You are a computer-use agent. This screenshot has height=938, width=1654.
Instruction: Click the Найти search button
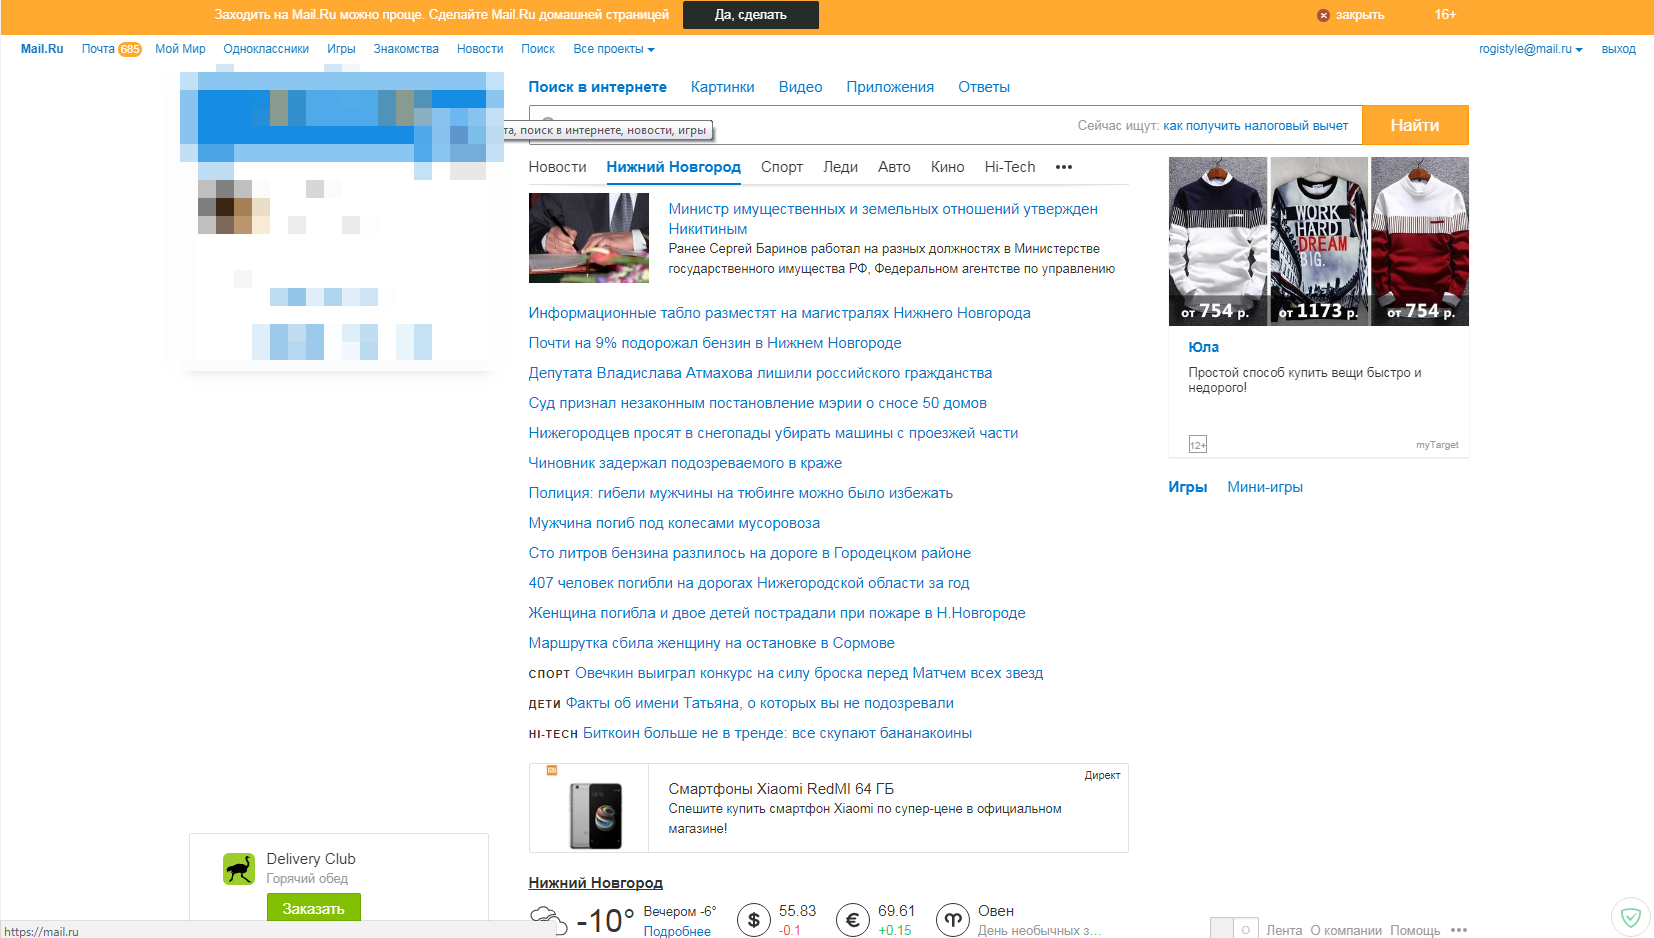pyautogui.click(x=1414, y=125)
